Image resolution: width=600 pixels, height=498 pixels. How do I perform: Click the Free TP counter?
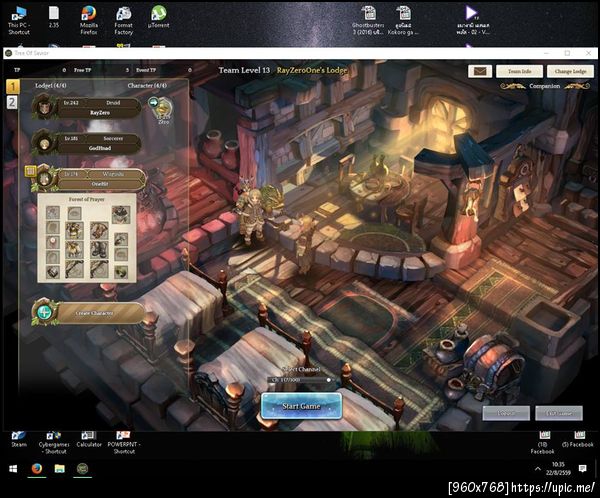coord(101,70)
